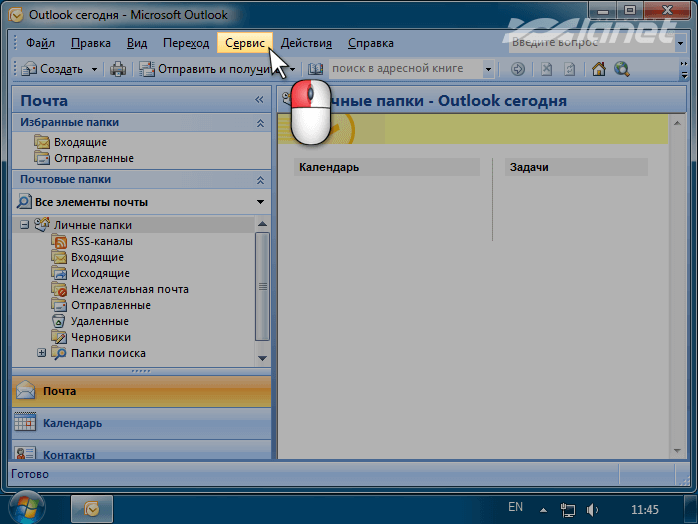Select the Личные папки folder
Screen dimensions: 698x524
pyautogui.click(x=93, y=225)
